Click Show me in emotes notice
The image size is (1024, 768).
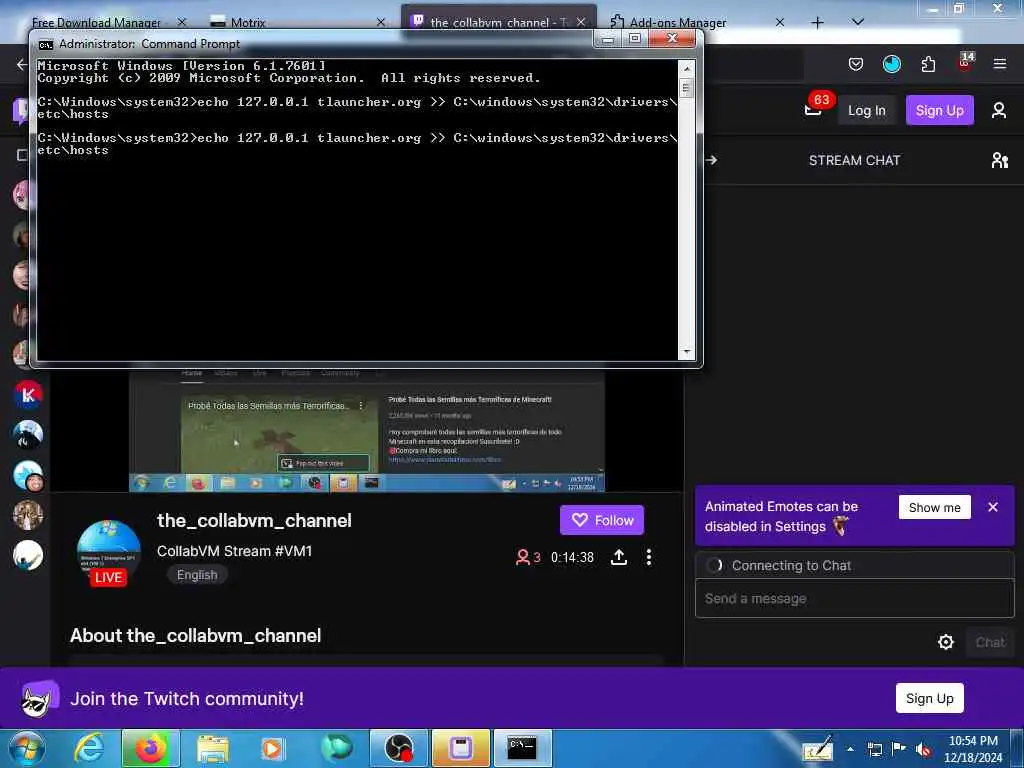pos(935,507)
